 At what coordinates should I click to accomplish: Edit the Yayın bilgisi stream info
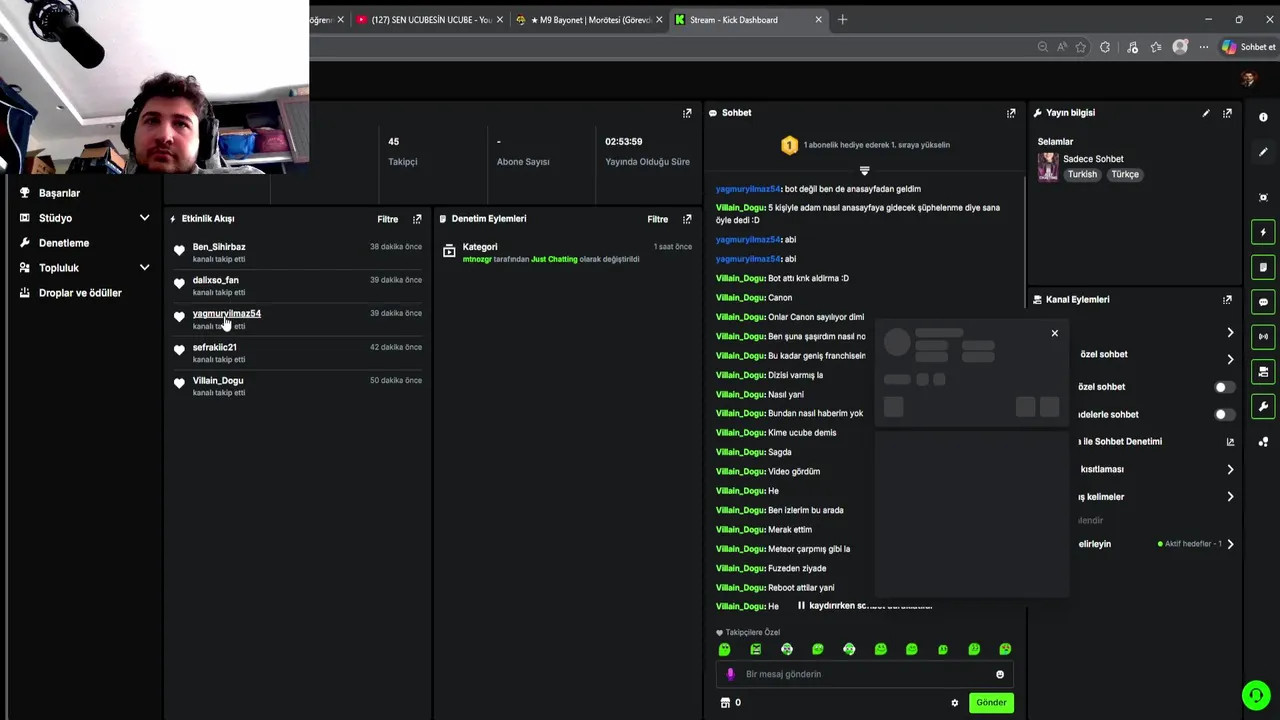click(x=1206, y=113)
